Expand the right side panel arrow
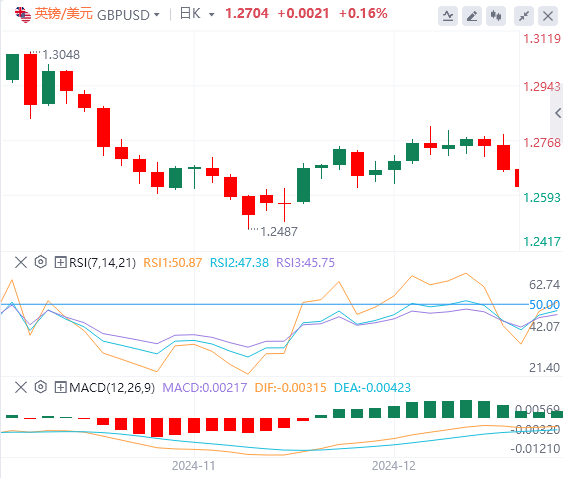The image size is (563, 478). click(557, 113)
